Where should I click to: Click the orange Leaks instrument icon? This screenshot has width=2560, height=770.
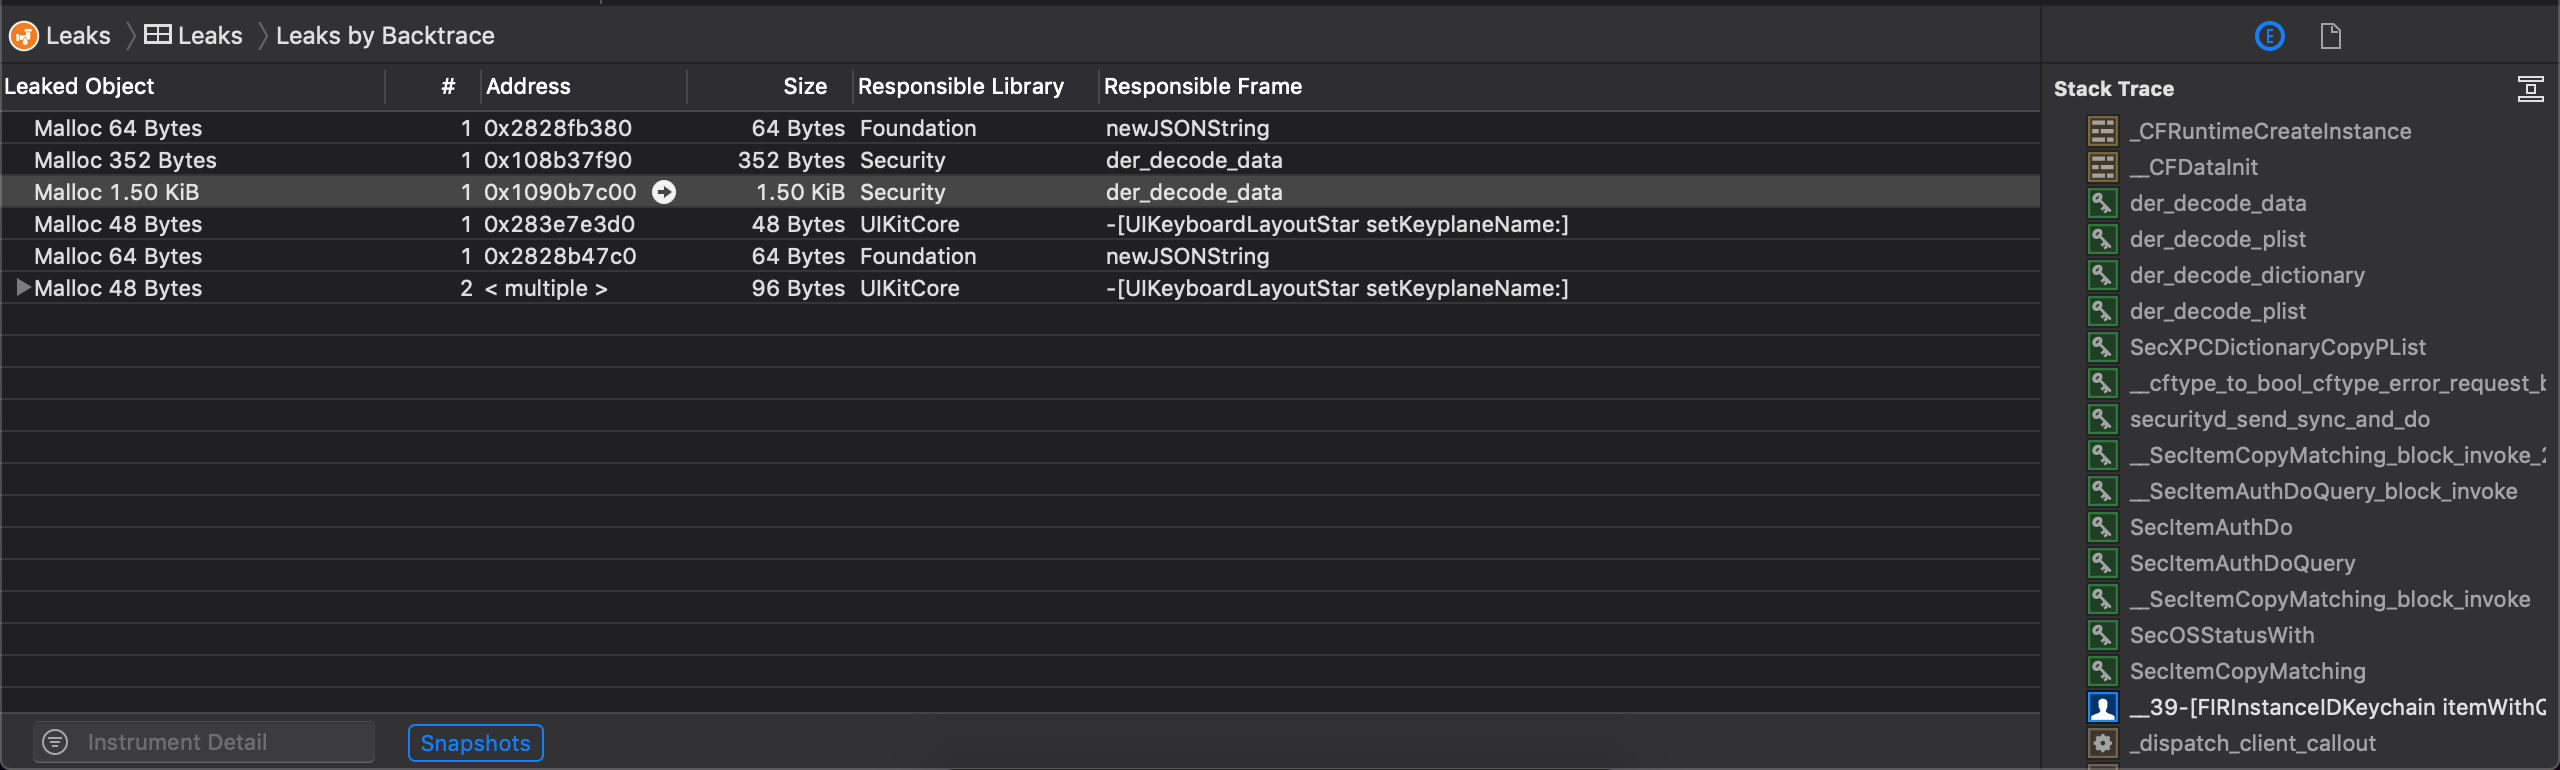point(23,36)
